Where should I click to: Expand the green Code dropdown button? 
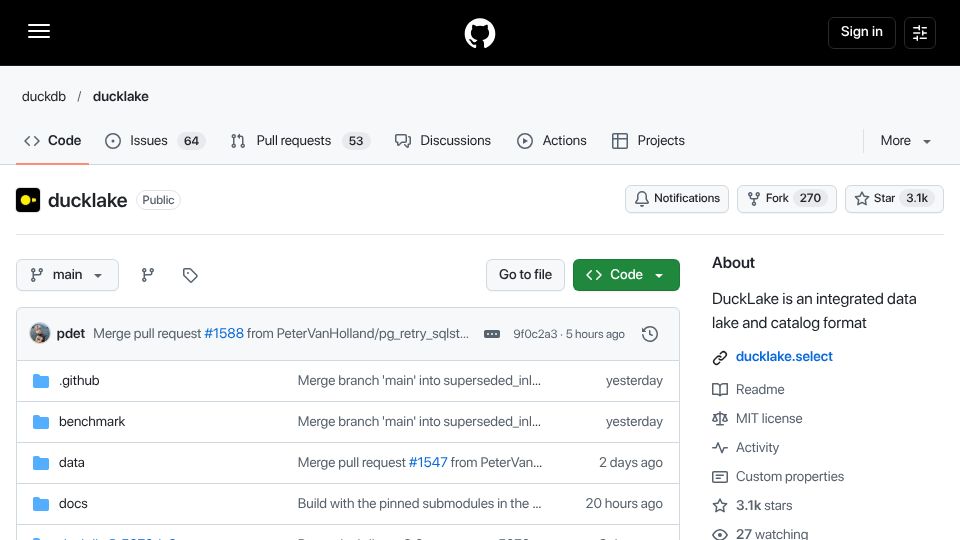[626, 275]
